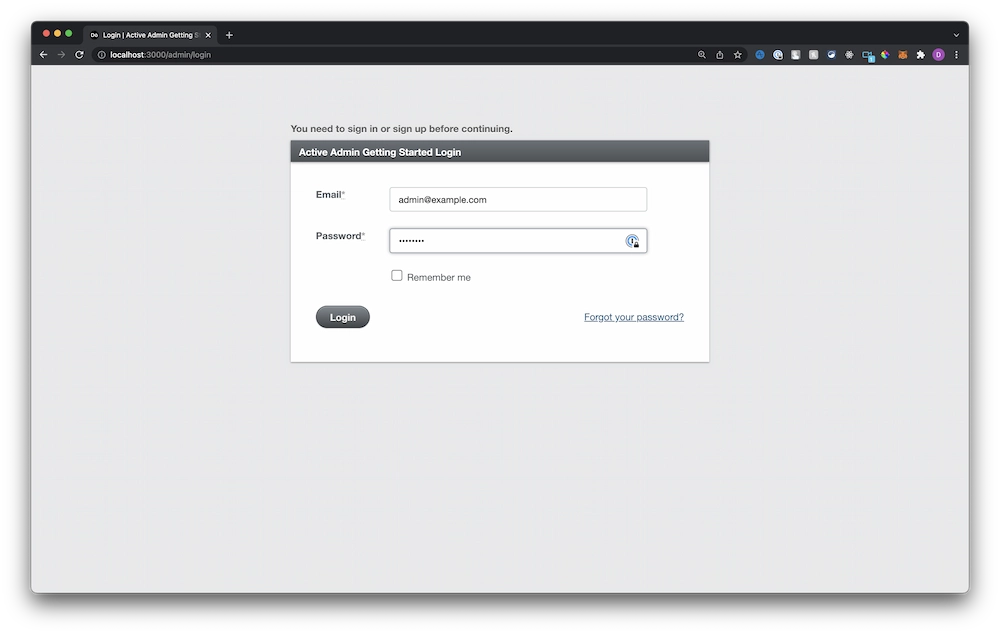The width and height of the screenshot is (1000, 634).
Task: Open the purple D profile avatar menu
Action: coord(938,55)
